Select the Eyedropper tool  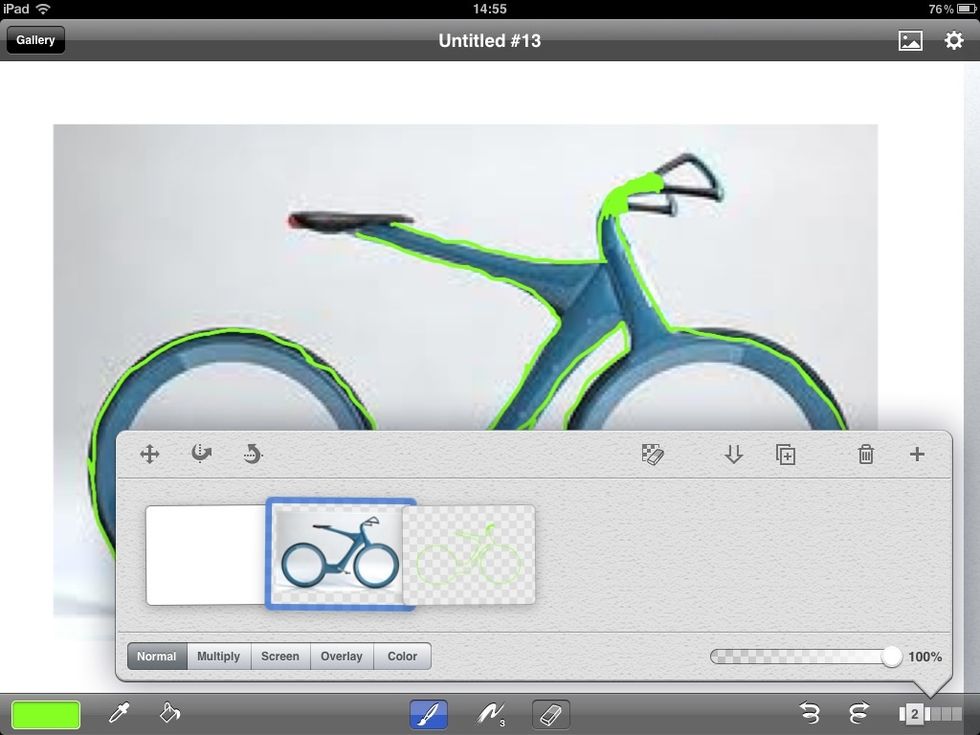click(117, 713)
